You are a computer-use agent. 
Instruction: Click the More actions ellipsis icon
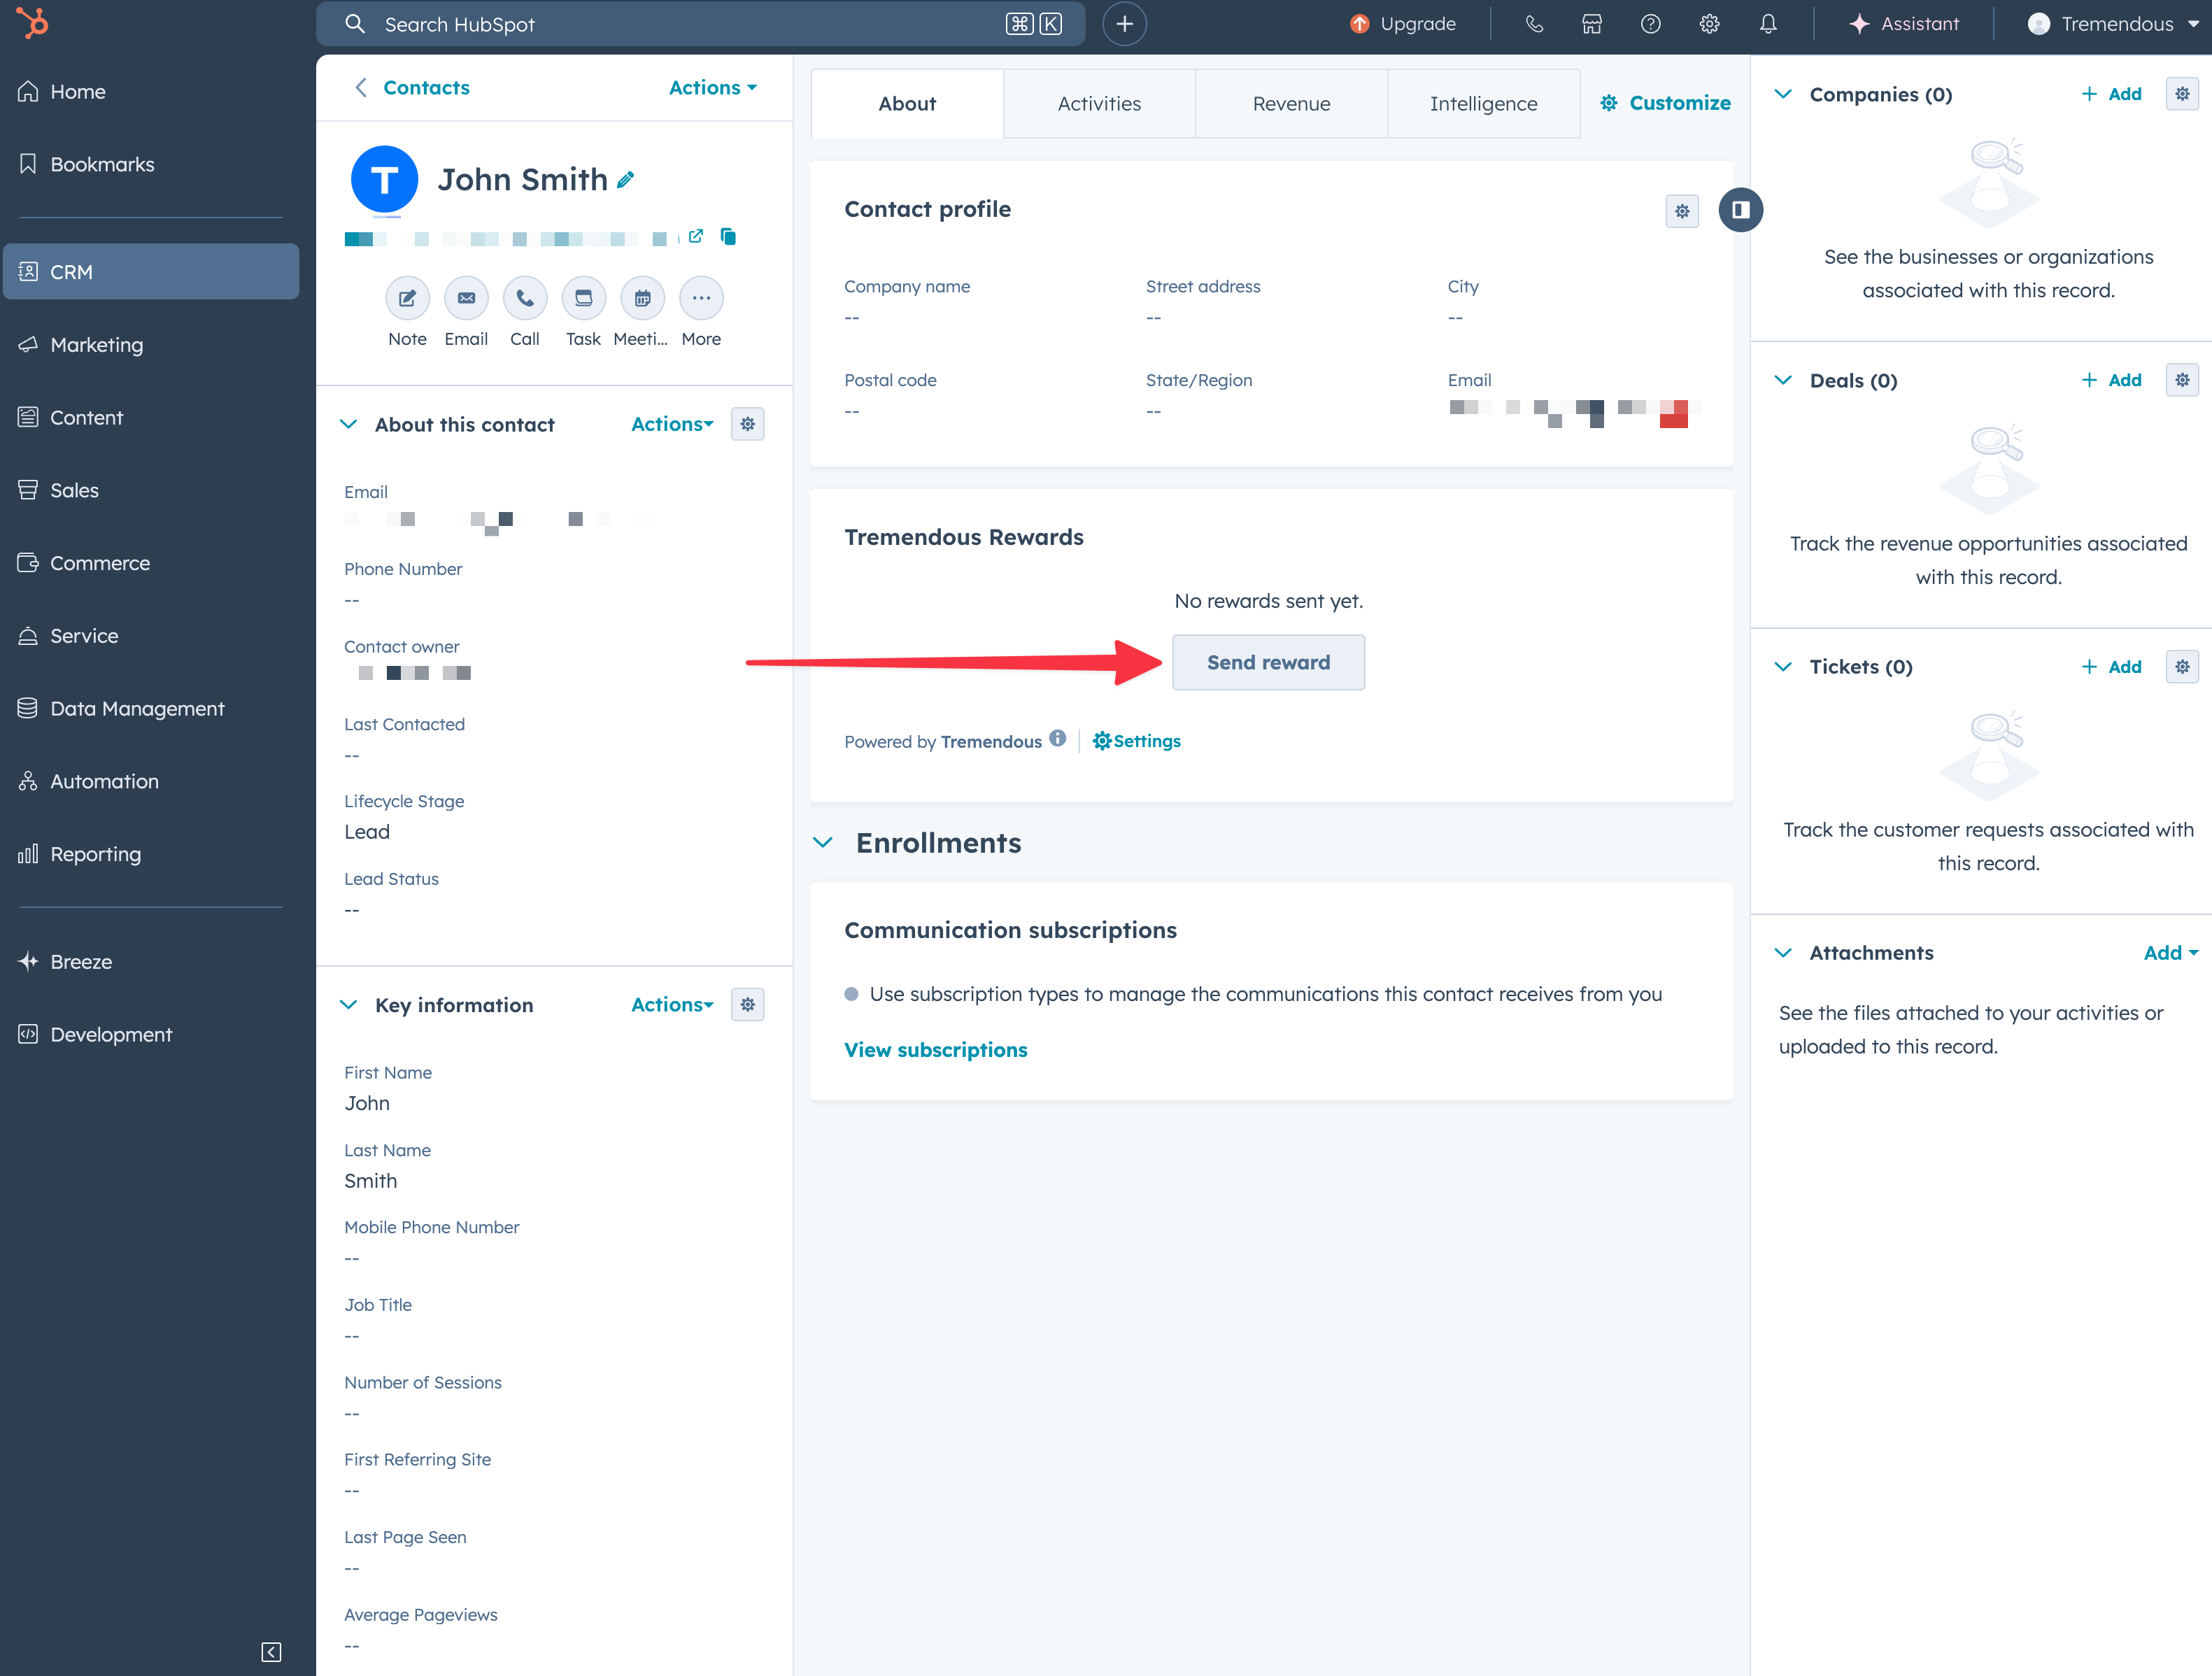(x=701, y=298)
